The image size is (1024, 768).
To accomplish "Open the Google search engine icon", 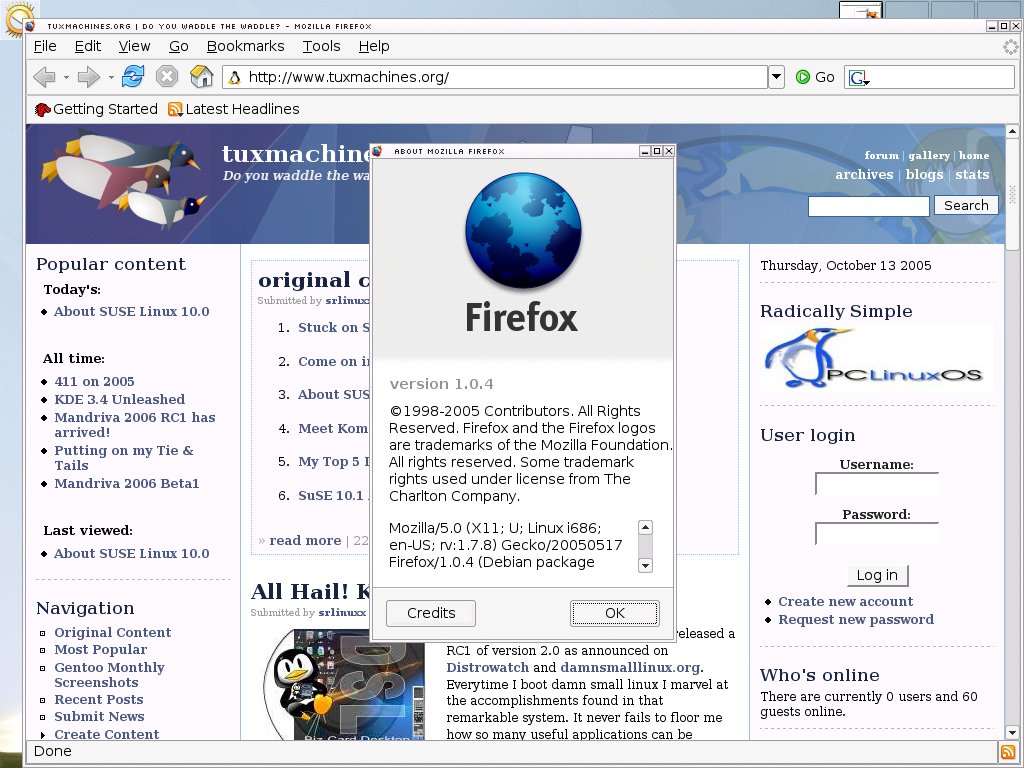I will click(858, 78).
